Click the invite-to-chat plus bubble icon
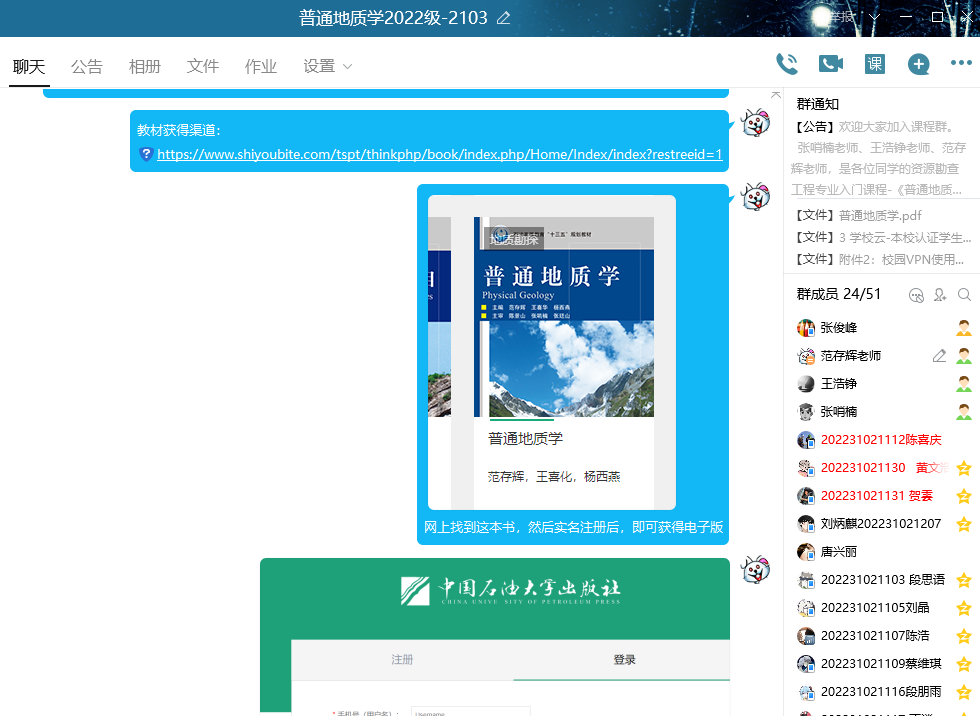This screenshot has width=980, height=716. pyautogui.click(x=918, y=64)
